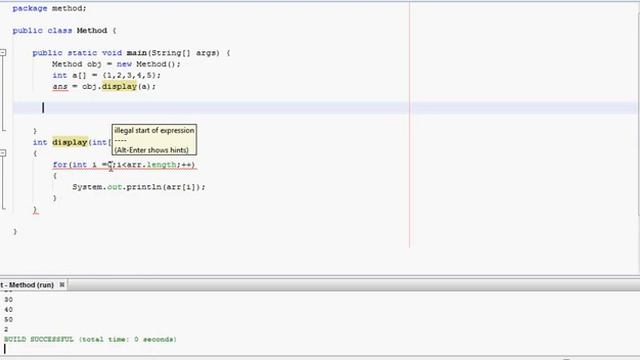Click the '(Alt-Enter shows hints)' tooltip text
This screenshot has width=640, height=360.
pyautogui.click(x=151, y=150)
